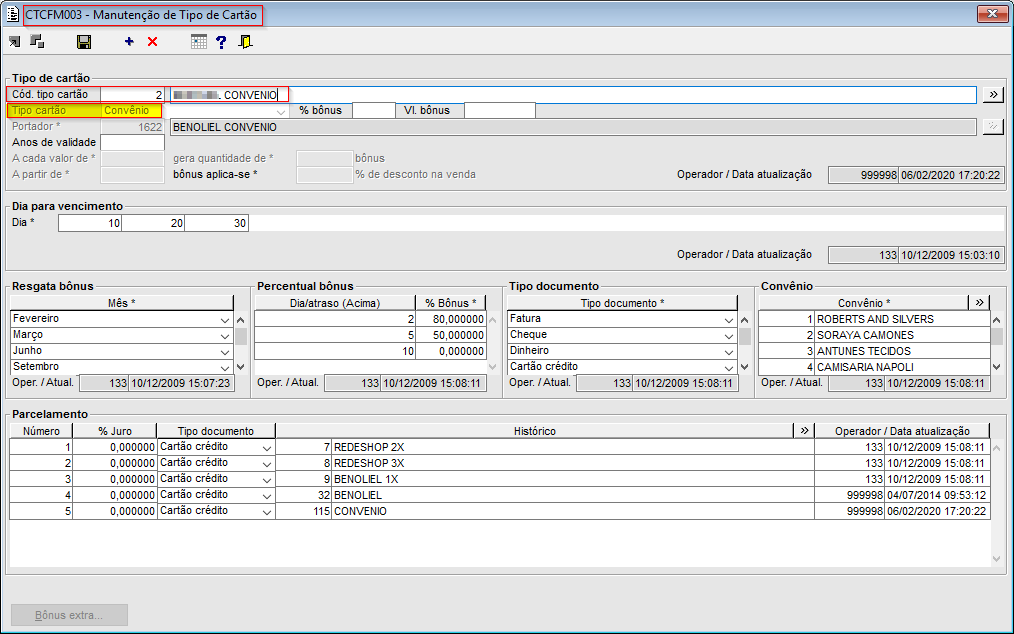Click the arrows button in Histórico column header
This screenshot has height=634, width=1014.
pyautogui.click(x=803, y=431)
